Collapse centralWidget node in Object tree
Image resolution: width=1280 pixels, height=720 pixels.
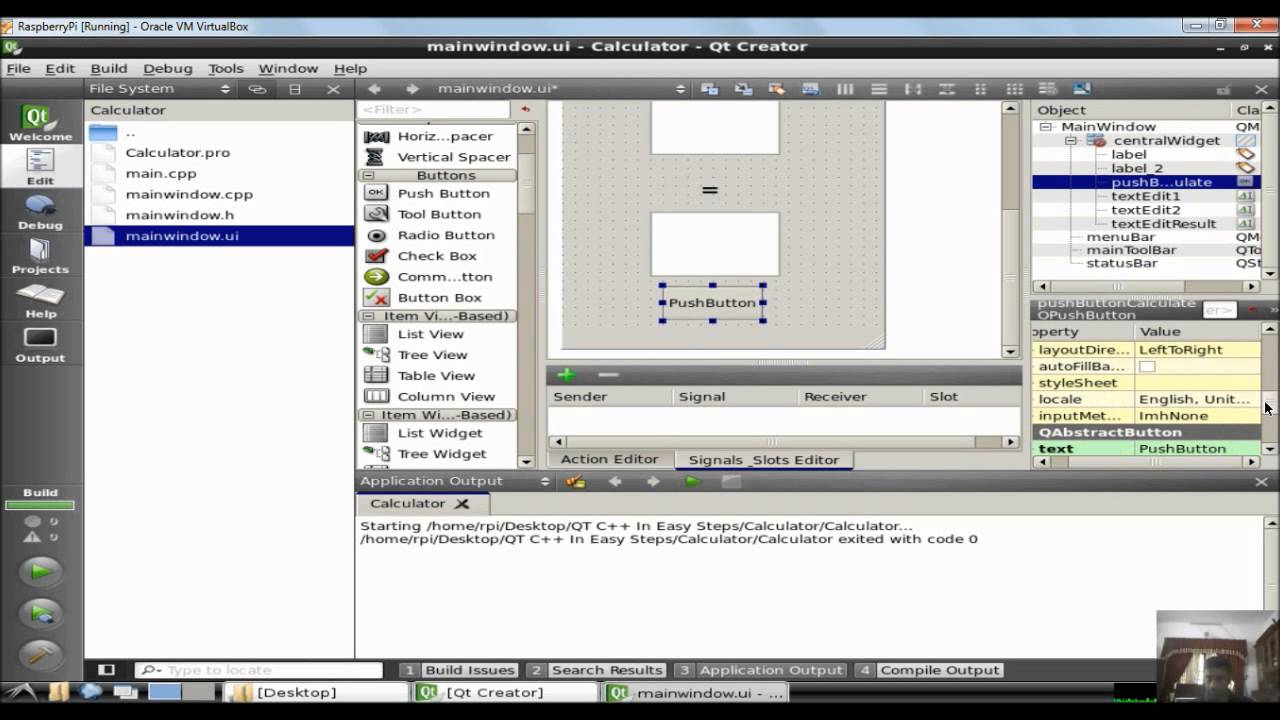(x=1071, y=141)
